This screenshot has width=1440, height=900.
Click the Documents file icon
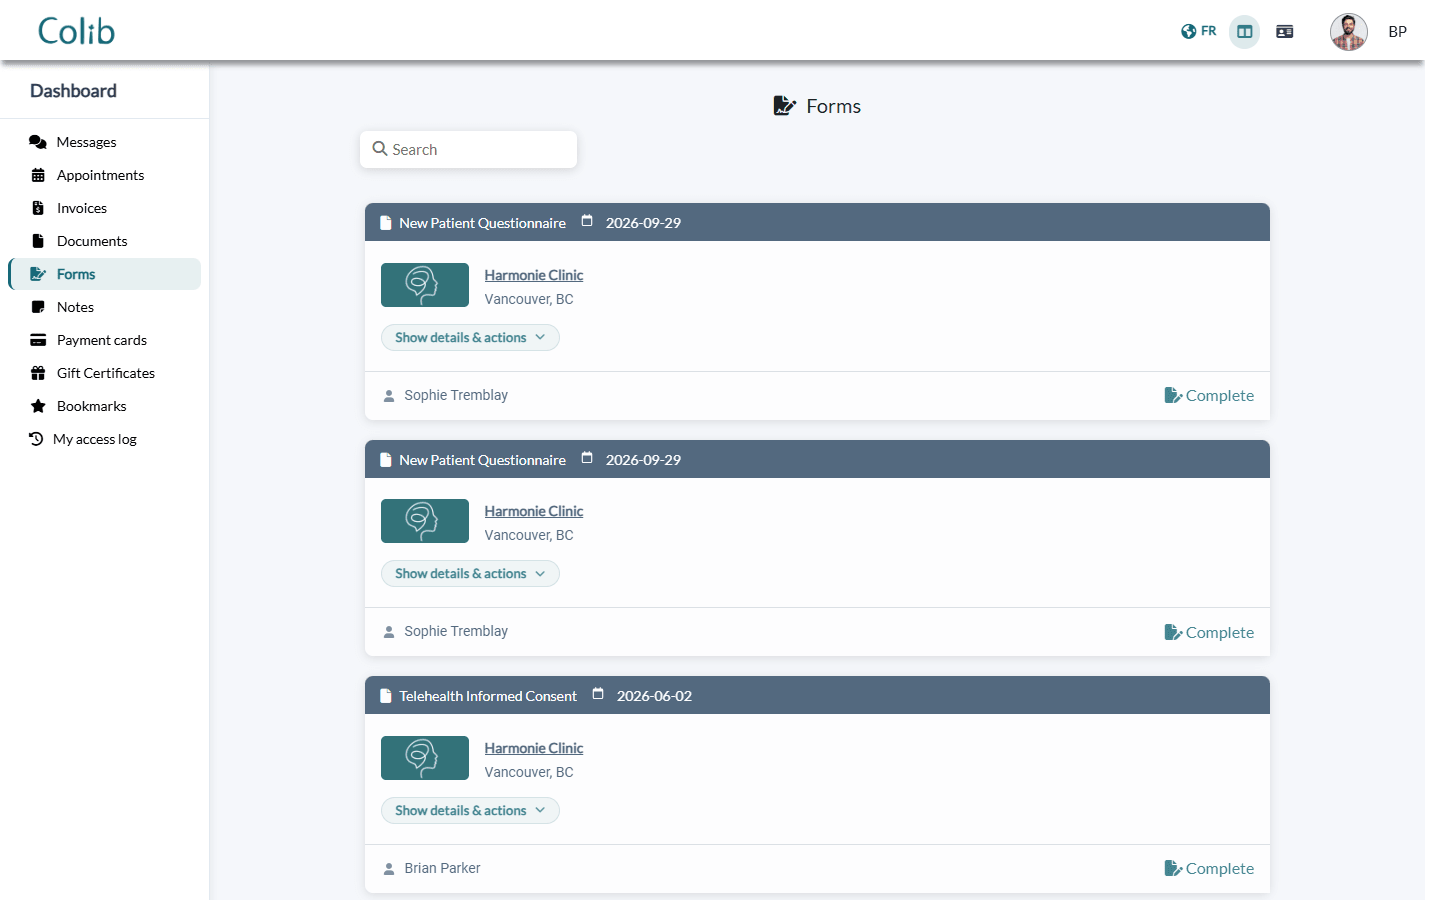38,241
